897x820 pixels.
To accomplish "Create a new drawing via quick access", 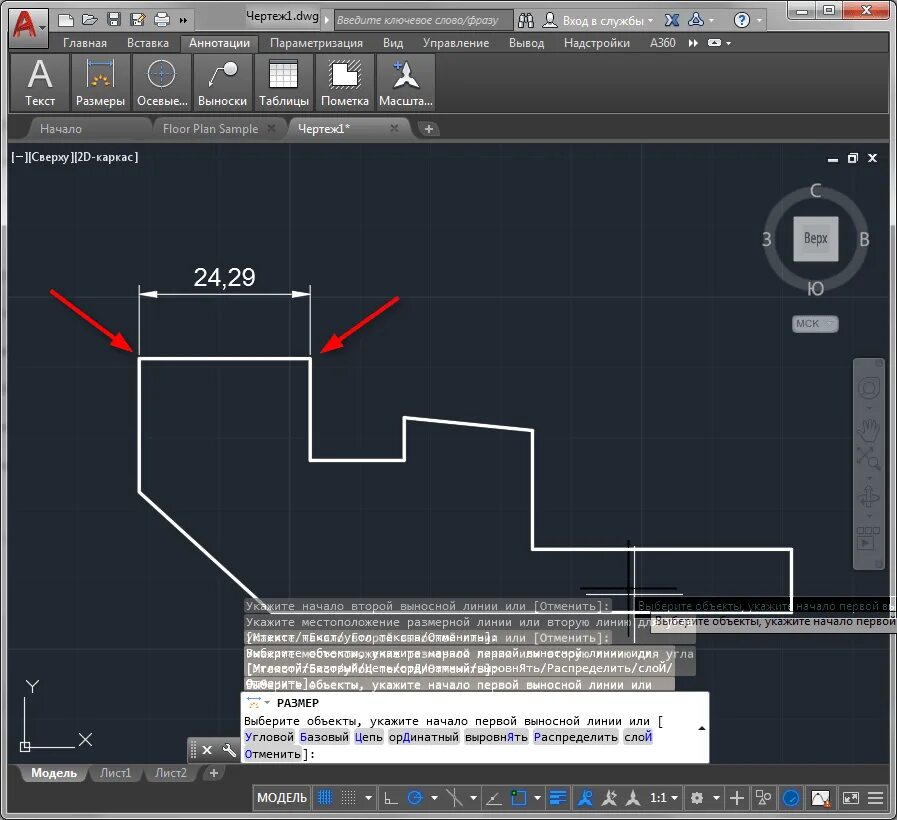I will [66, 21].
